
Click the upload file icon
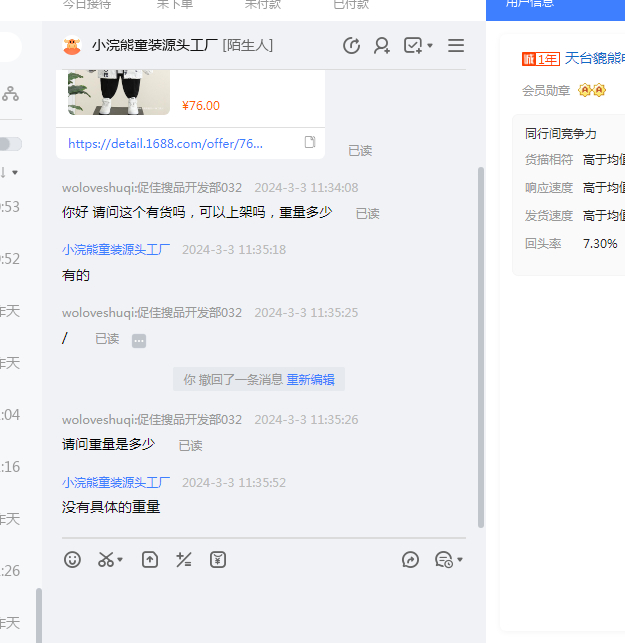pyautogui.click(x=150, y=560)
